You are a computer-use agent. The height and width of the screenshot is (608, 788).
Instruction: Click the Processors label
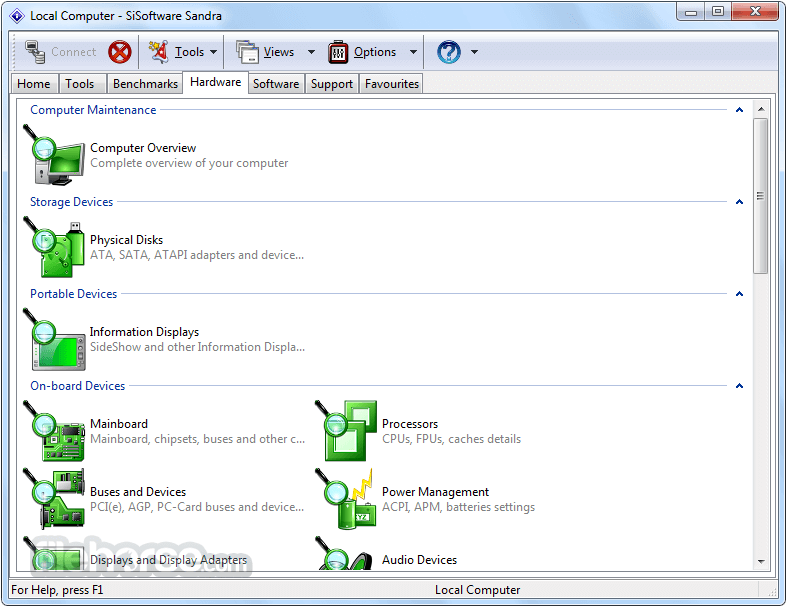[x=410, y=424]
